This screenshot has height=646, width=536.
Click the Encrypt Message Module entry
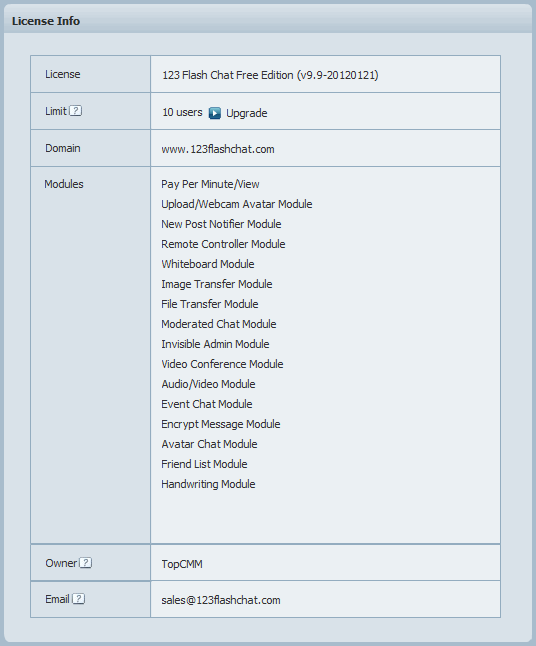(221, 424)
